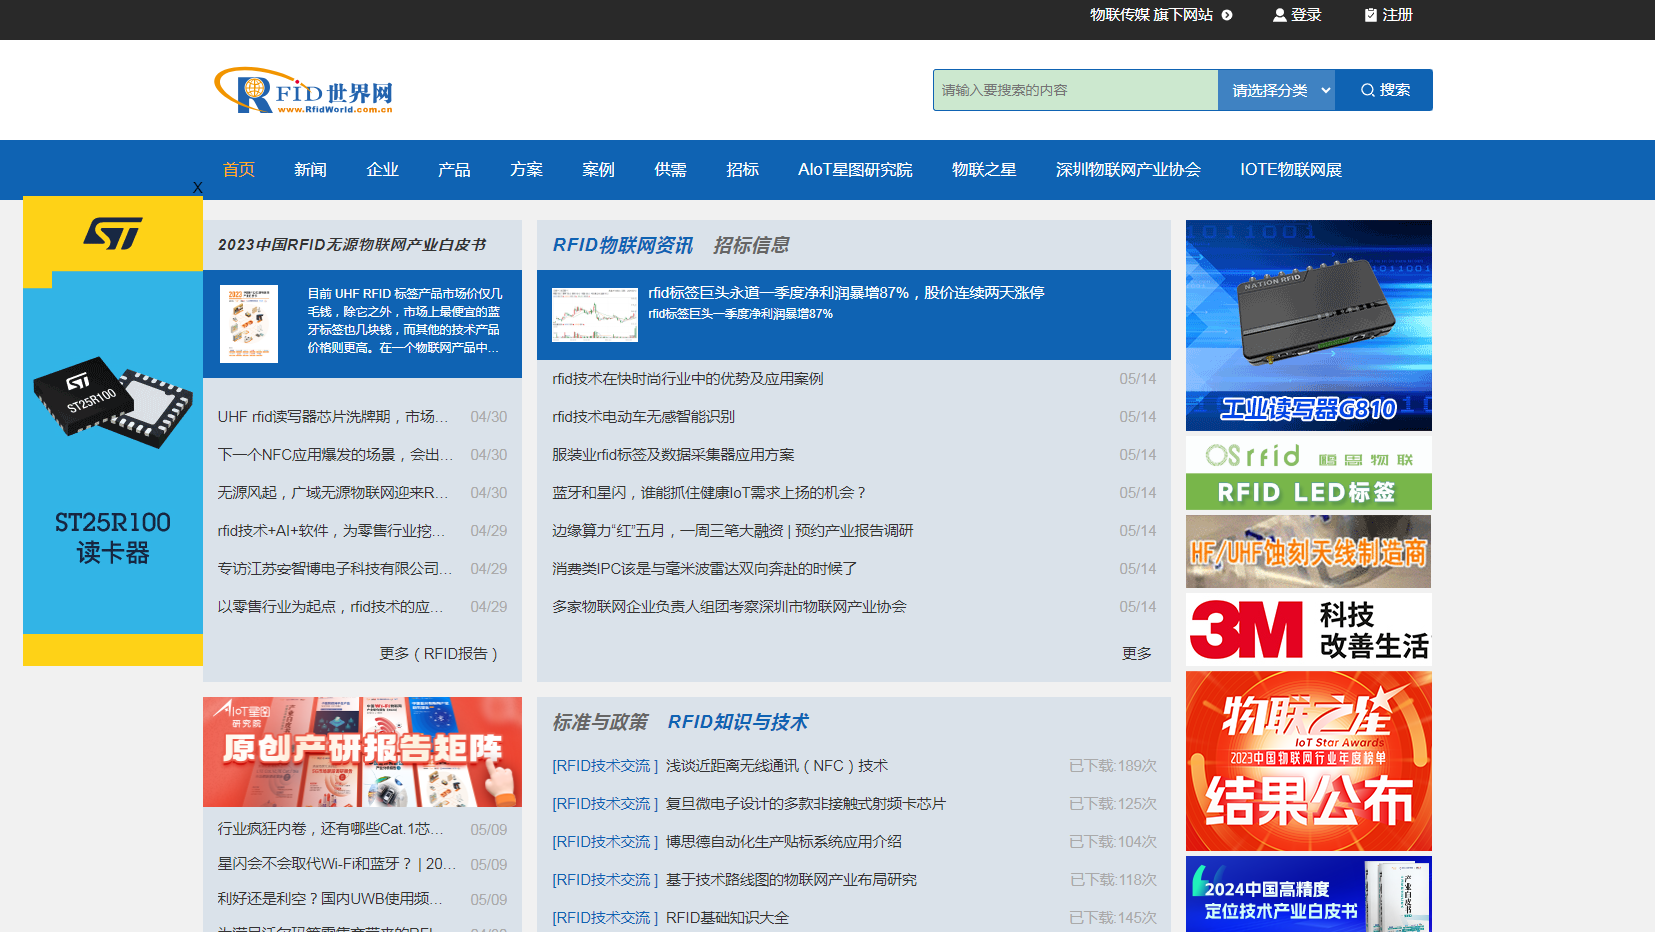Open the 物联之星 nav item
1655x932 pixels.
[984, 170]
